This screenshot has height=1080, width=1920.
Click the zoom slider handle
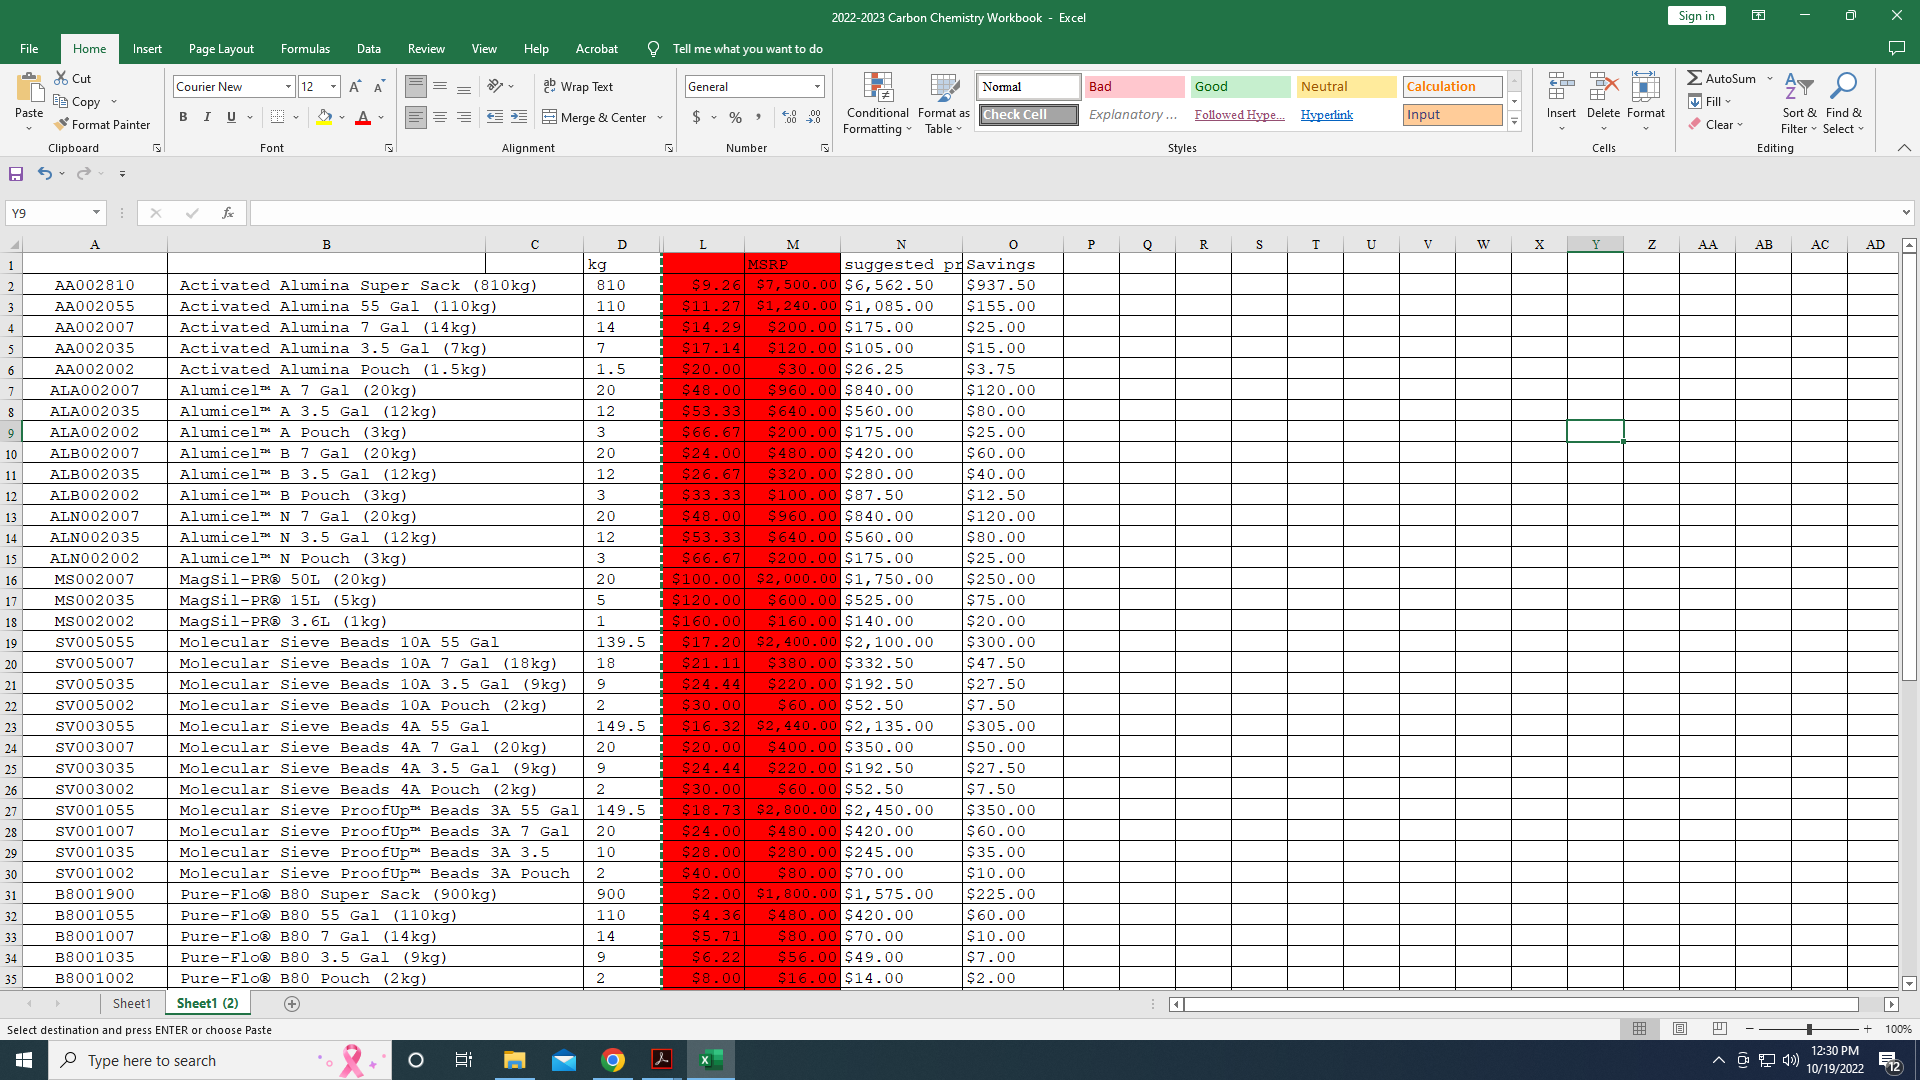(1809, 1029)
